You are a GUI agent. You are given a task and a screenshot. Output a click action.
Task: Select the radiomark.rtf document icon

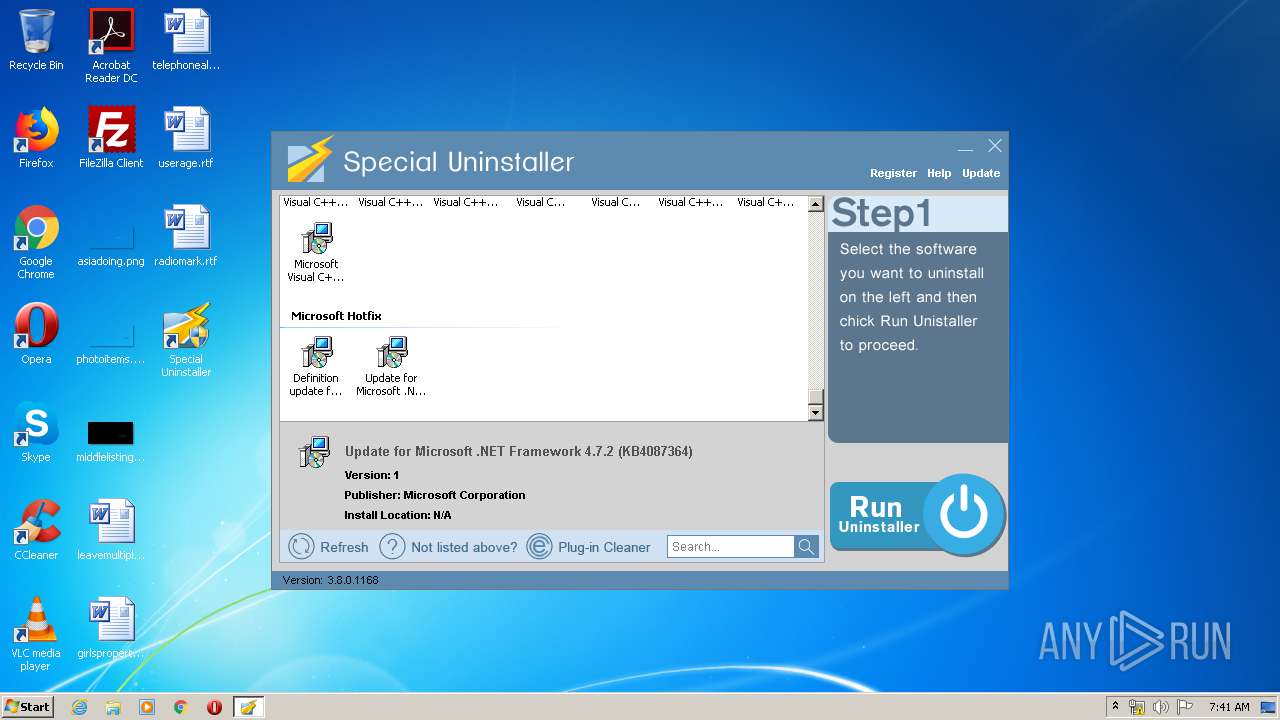pyautogui.click(x=186, y=236)
